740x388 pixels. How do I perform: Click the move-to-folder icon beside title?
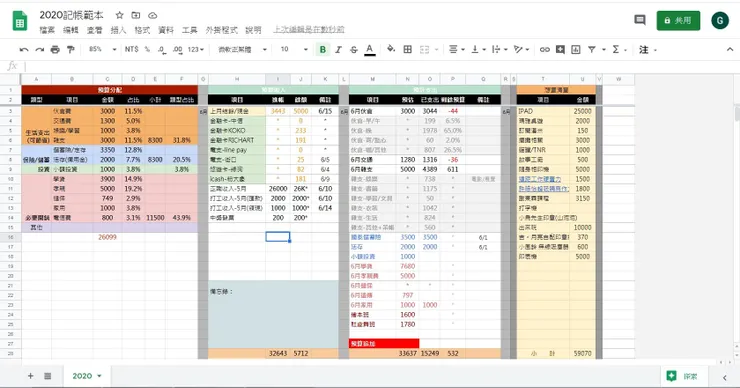click(x=136, y=16)
